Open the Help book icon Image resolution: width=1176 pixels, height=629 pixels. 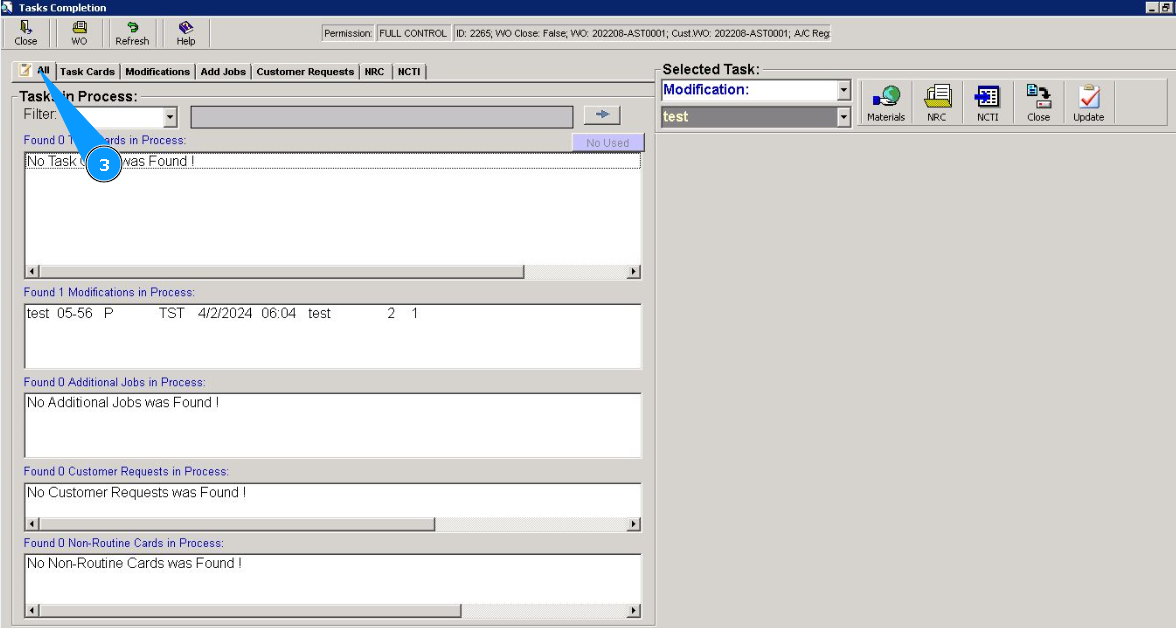click(x=185, y=33)
